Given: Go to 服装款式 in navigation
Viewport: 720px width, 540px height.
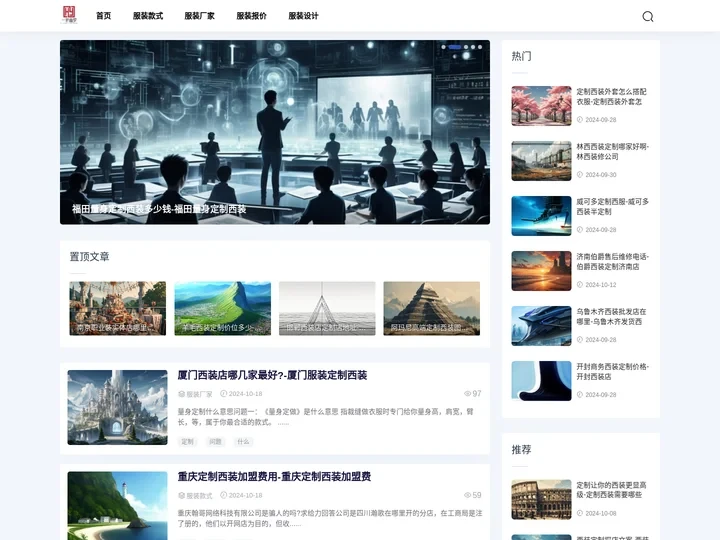Looking at the screenshot, I should 148,16.
